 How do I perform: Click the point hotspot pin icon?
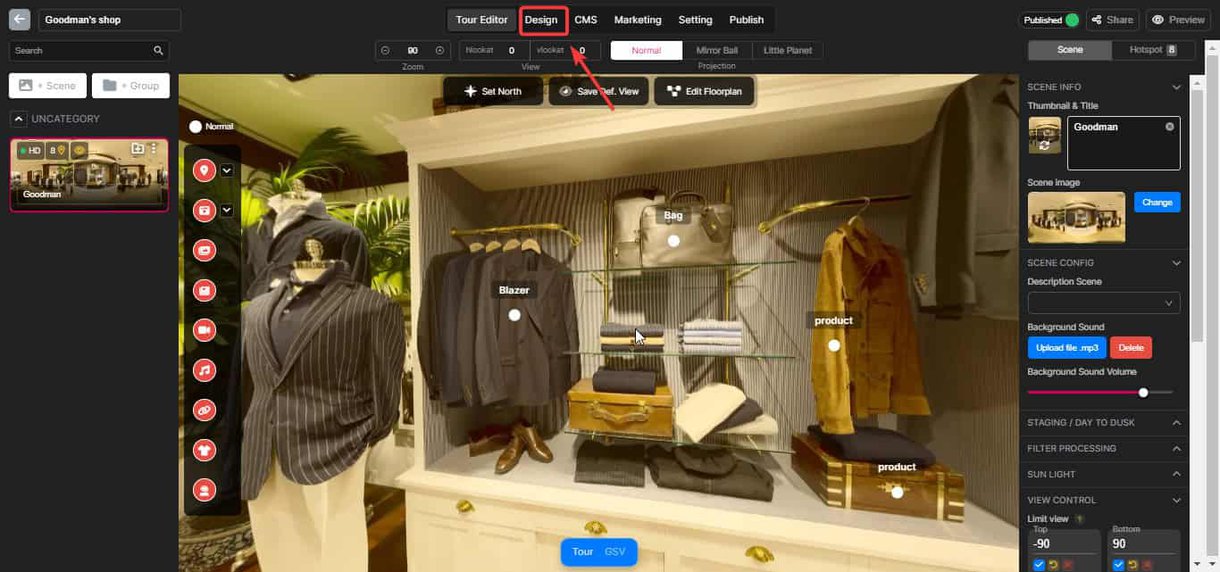tap(205, 170)
